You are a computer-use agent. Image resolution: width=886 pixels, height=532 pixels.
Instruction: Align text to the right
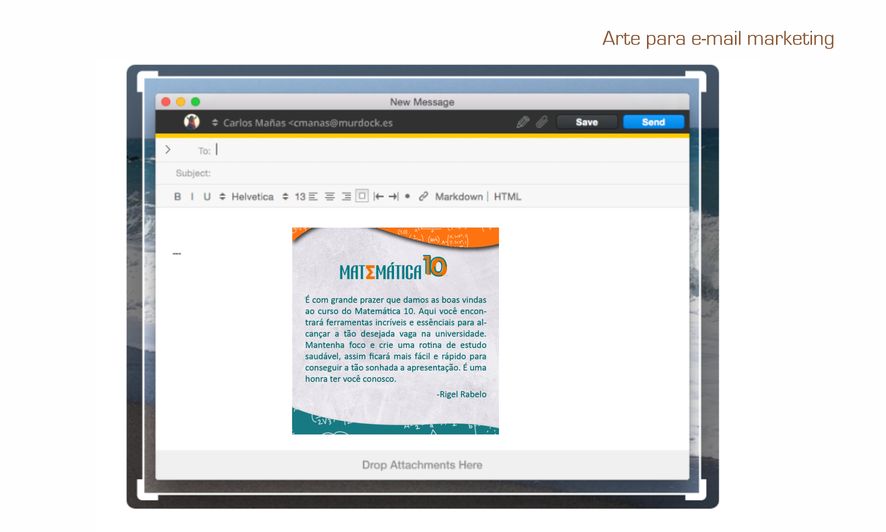click(x=346, y=197)
